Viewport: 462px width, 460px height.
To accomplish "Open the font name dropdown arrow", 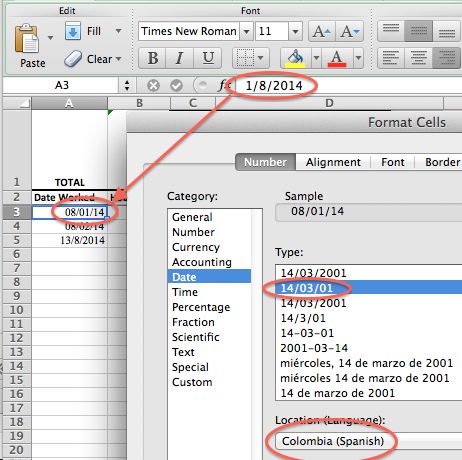I will tap(246, 31).
